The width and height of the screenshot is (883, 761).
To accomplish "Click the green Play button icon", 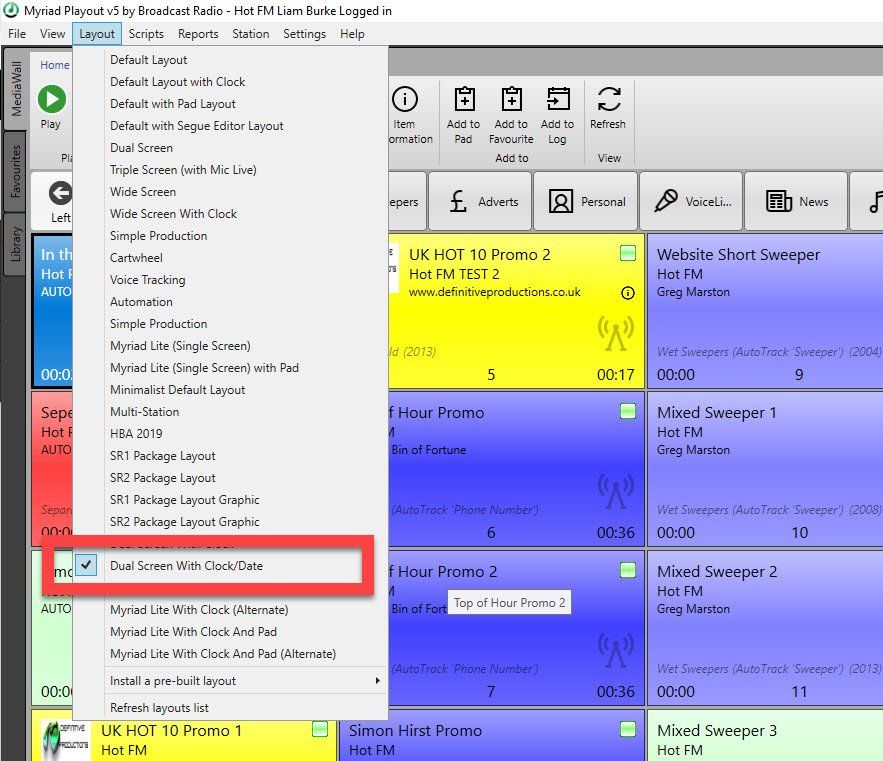I will point(52,100).
